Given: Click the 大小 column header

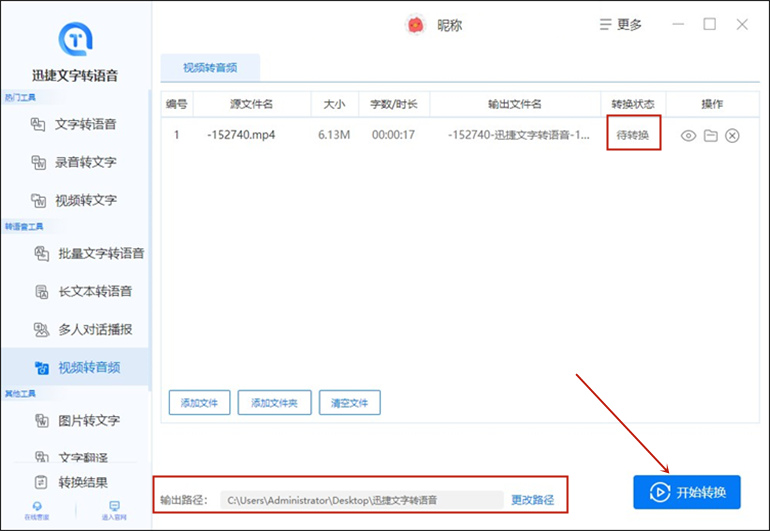Looking at the screenshot, I should coord(334,104).
